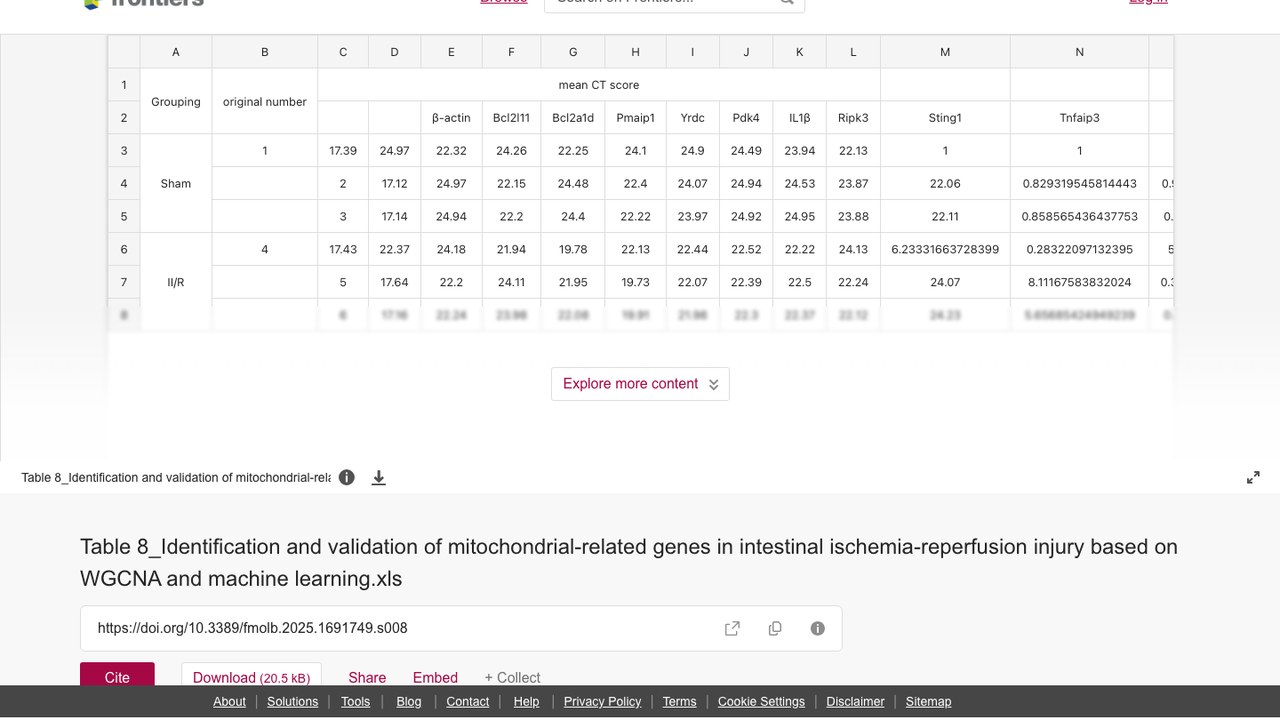Click the 'Grouping' header cell
Image resolution: width=1280 pixels, height=720 pixels.
pos(176,102)
